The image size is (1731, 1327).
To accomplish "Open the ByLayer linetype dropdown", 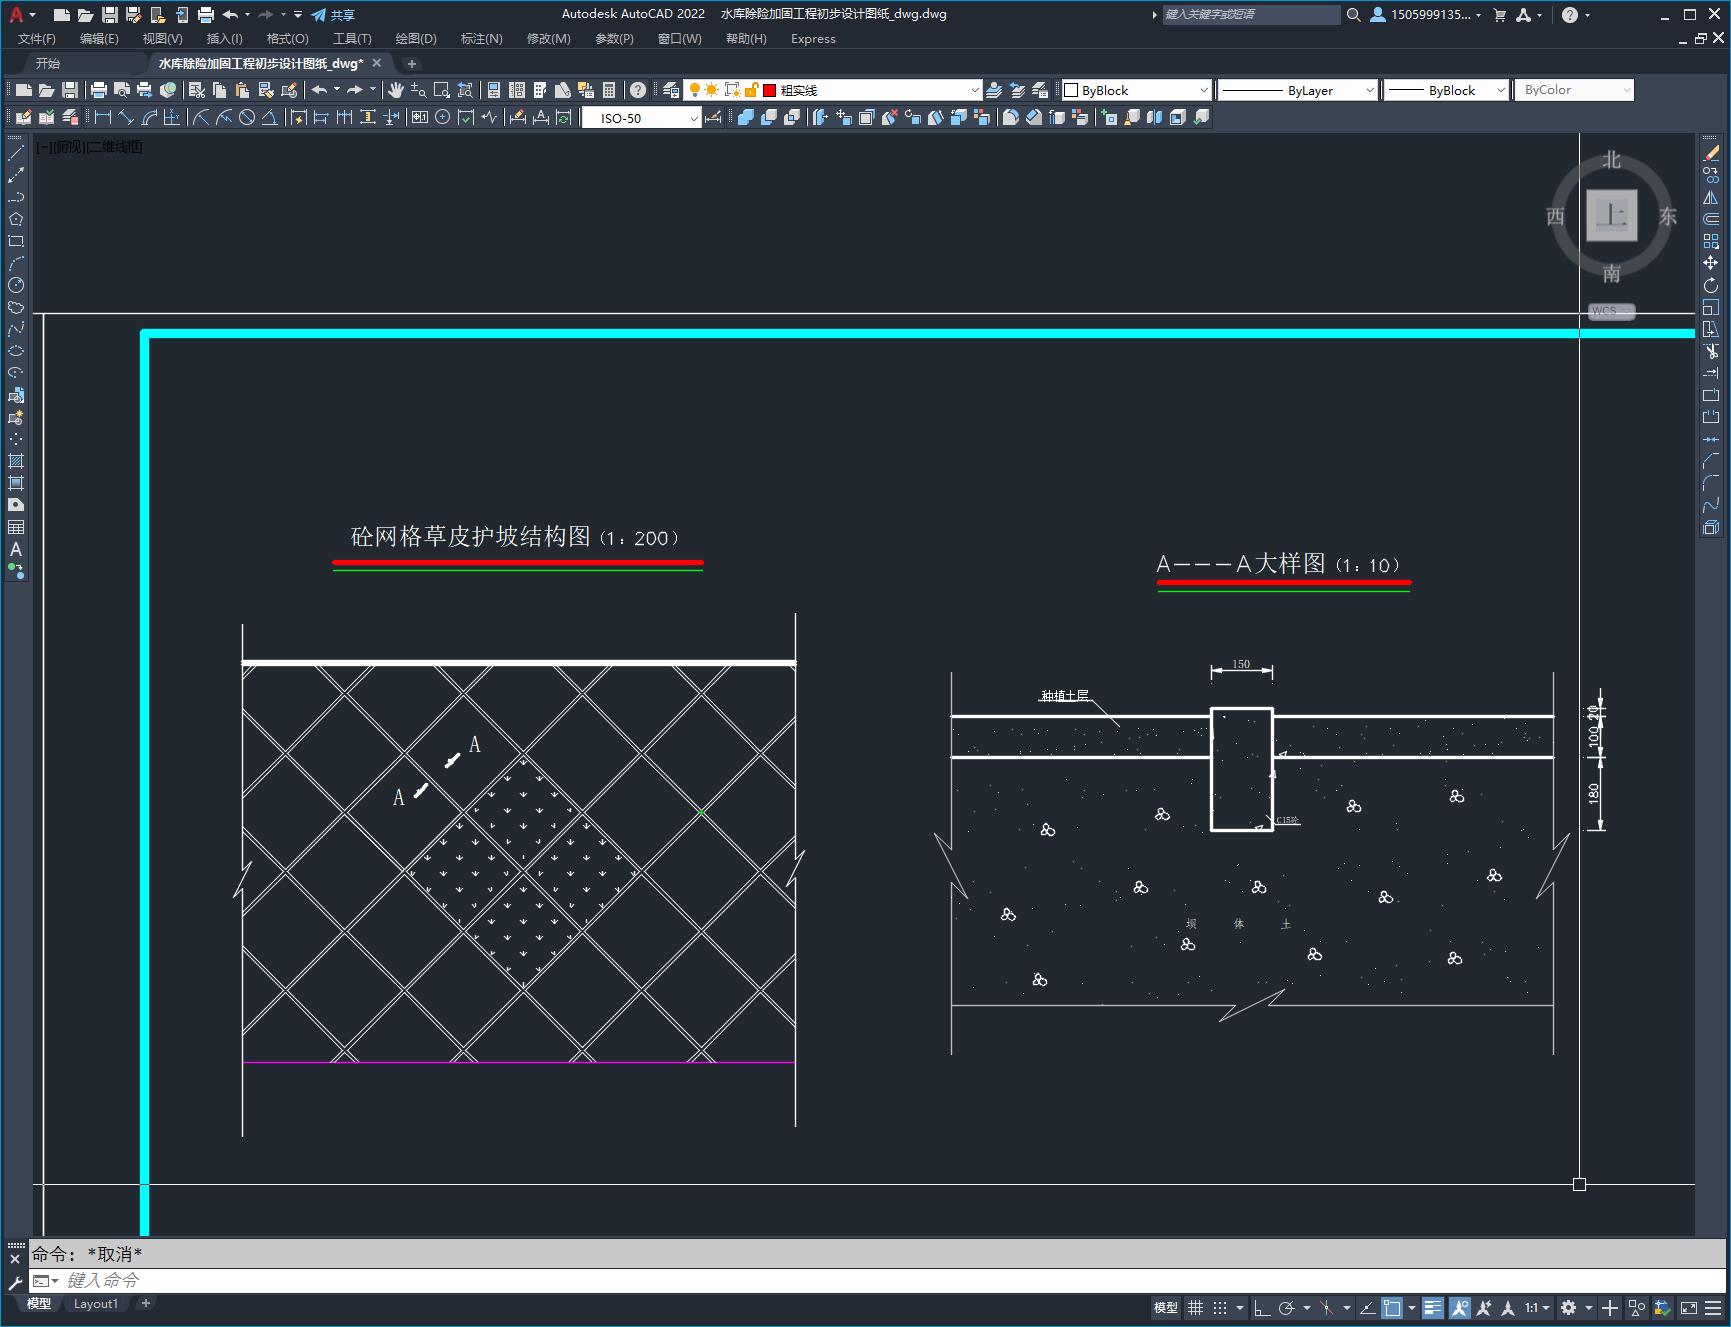I will (x=1298, y=90).
